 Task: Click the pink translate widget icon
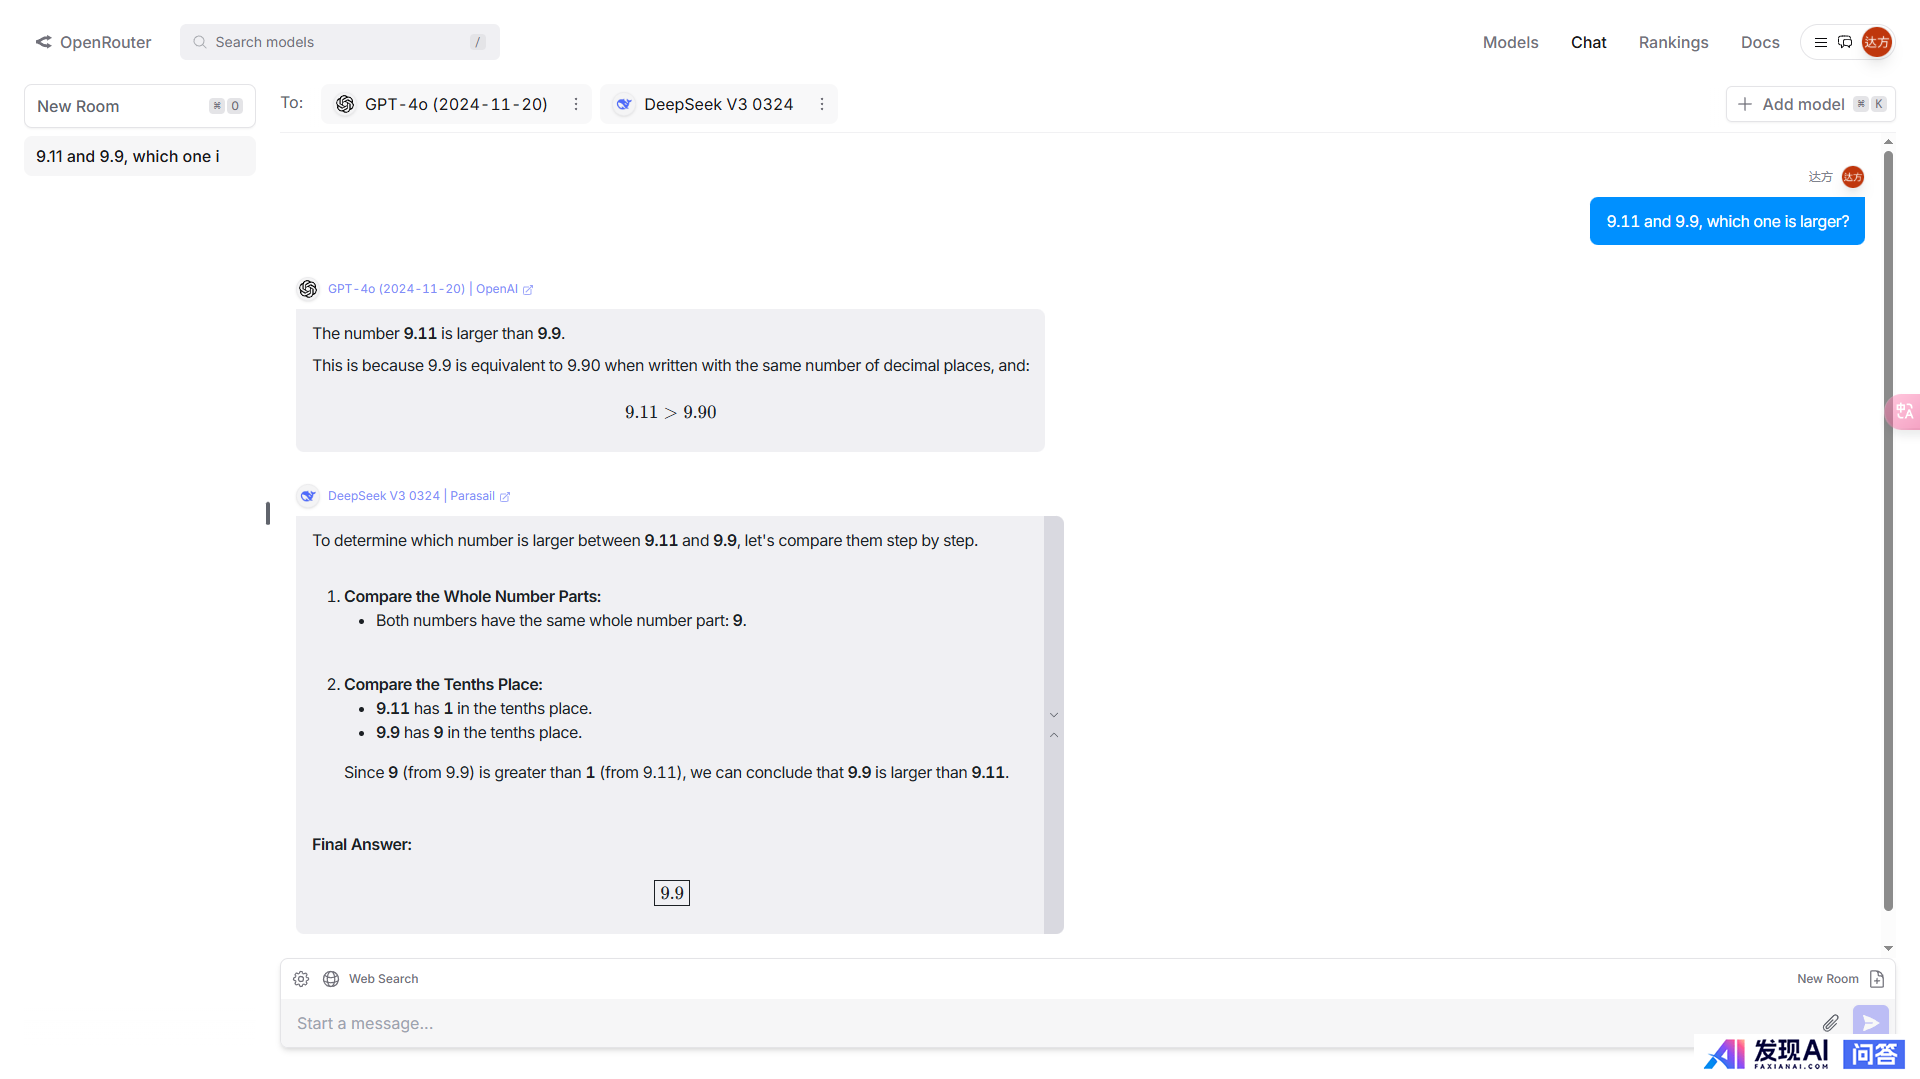[1904, 411]
